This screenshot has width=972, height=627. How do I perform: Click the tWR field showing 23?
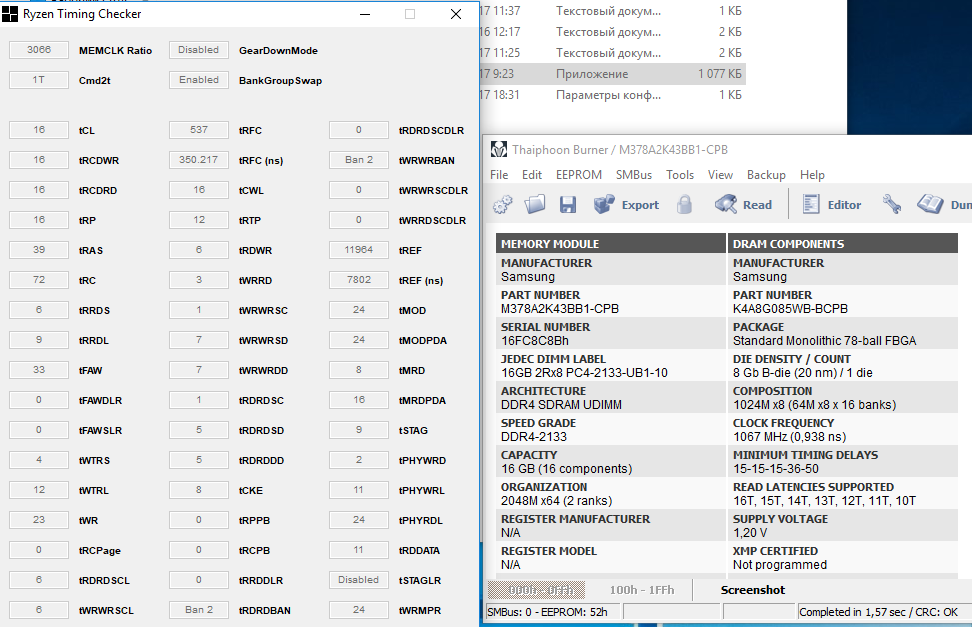tap(39, 520)
